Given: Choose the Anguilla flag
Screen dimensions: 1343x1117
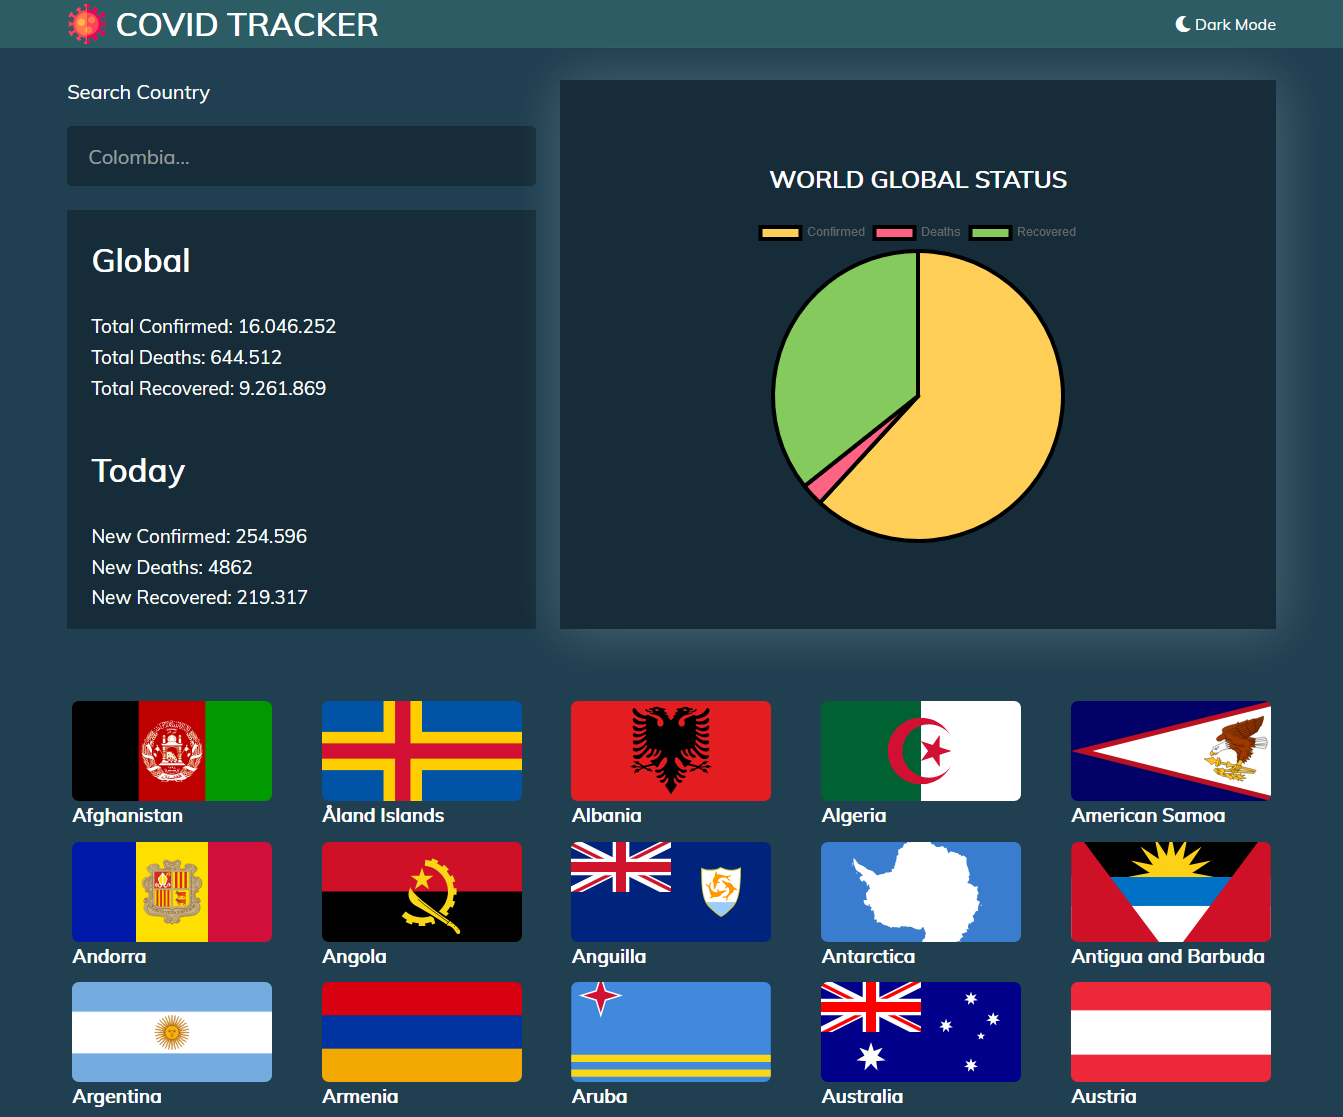Looking at the screenshot, I should pos(671,892).
